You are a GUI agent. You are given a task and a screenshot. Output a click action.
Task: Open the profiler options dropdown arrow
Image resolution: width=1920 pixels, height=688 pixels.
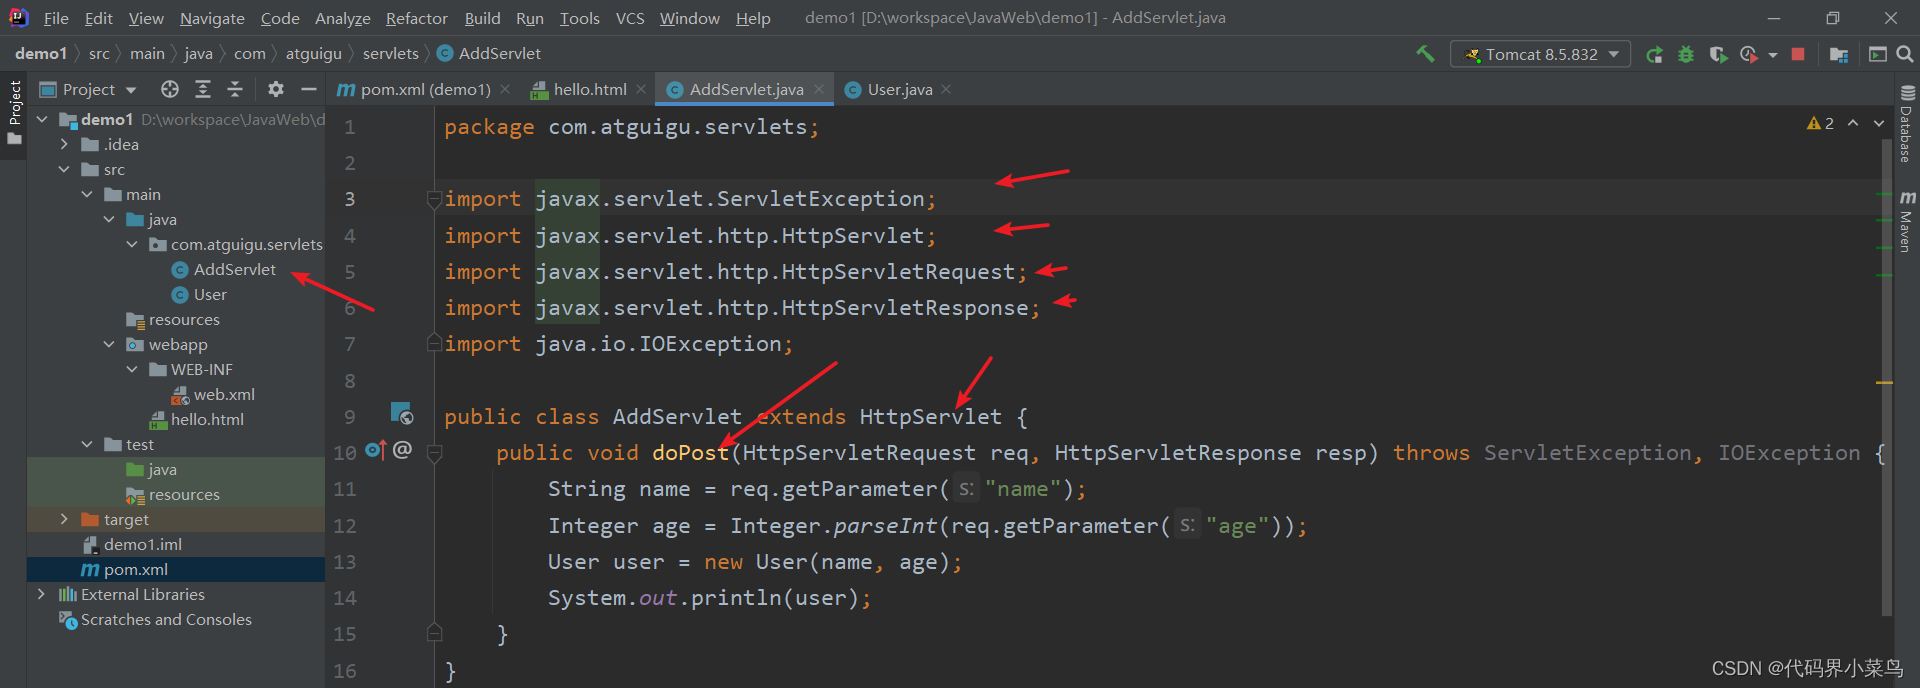point(1773,55)
